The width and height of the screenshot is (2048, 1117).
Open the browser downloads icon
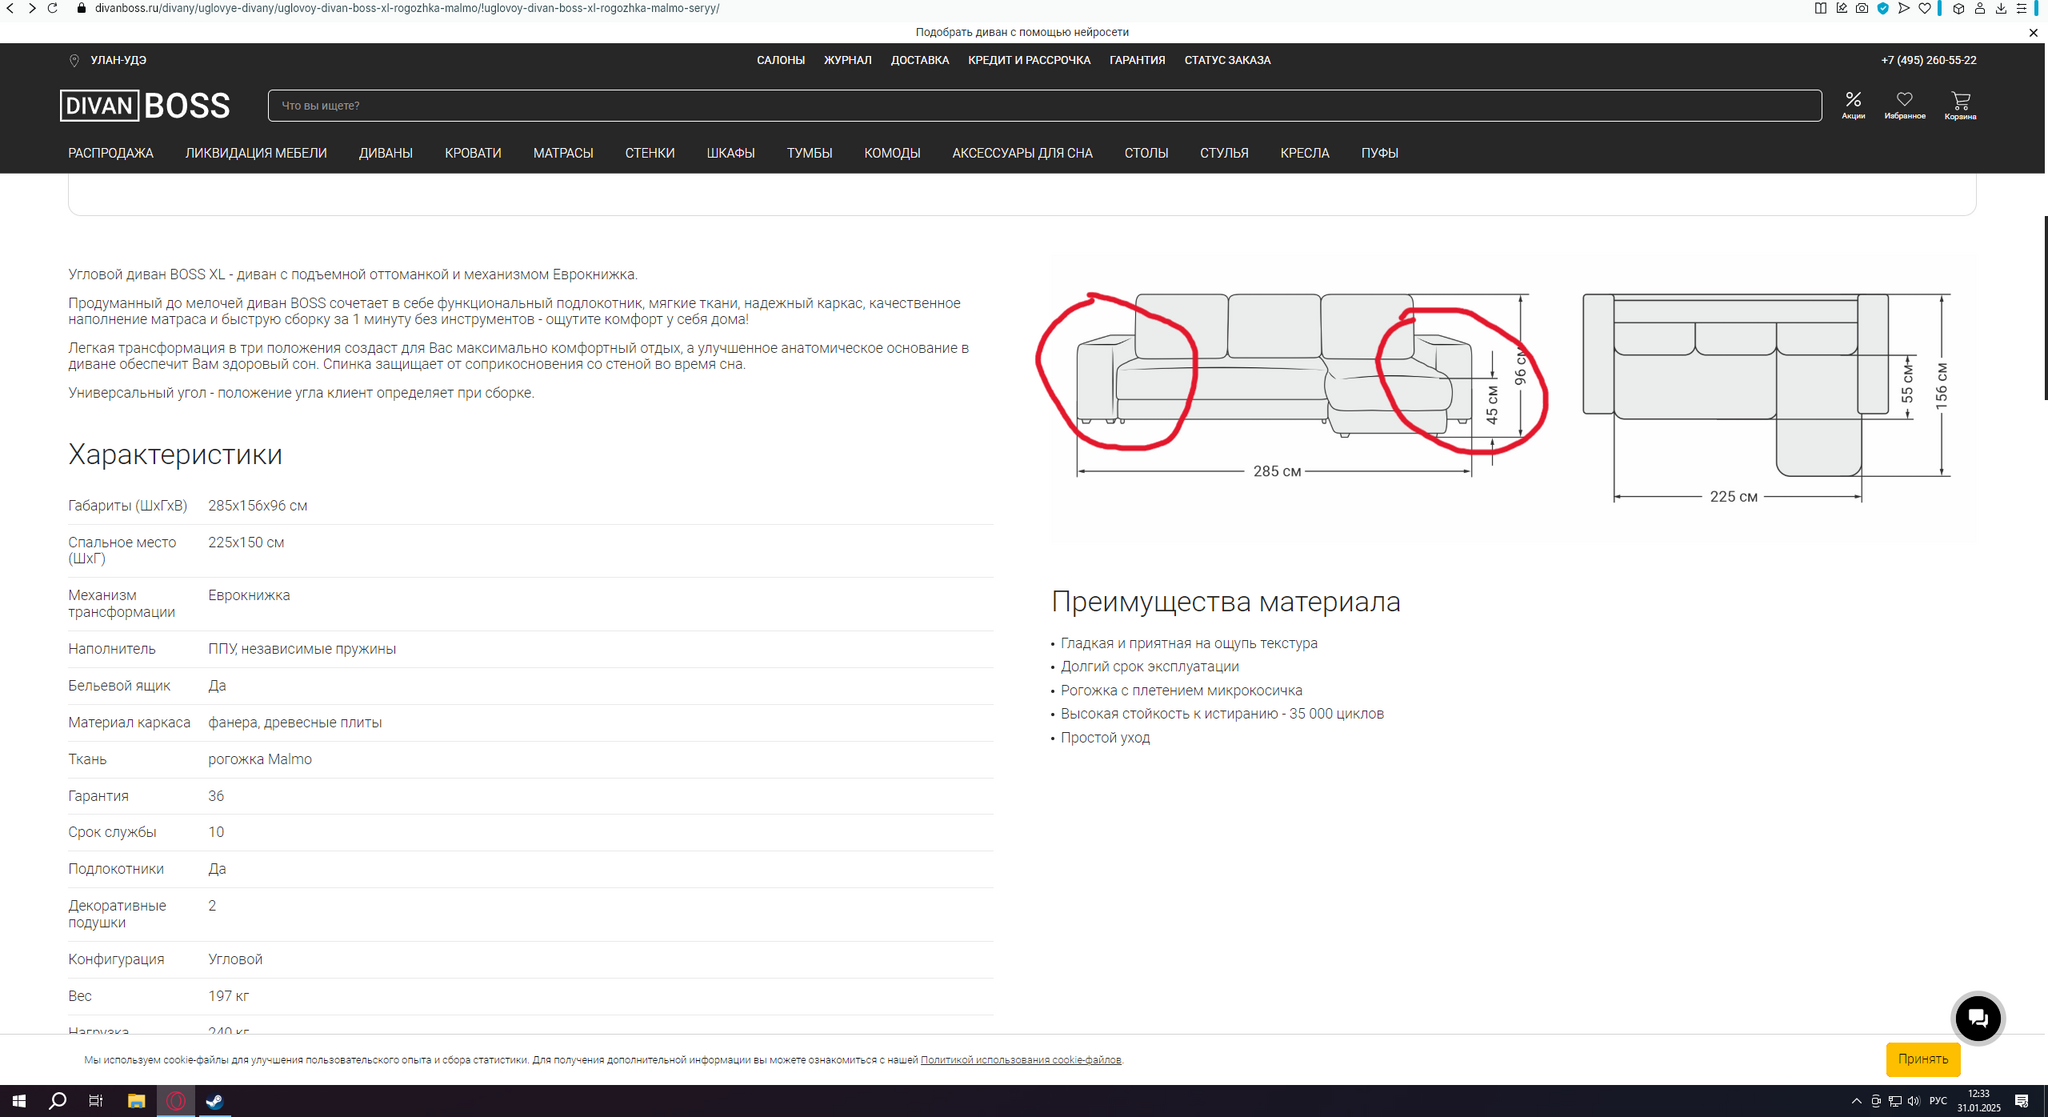pos(2001,8)
